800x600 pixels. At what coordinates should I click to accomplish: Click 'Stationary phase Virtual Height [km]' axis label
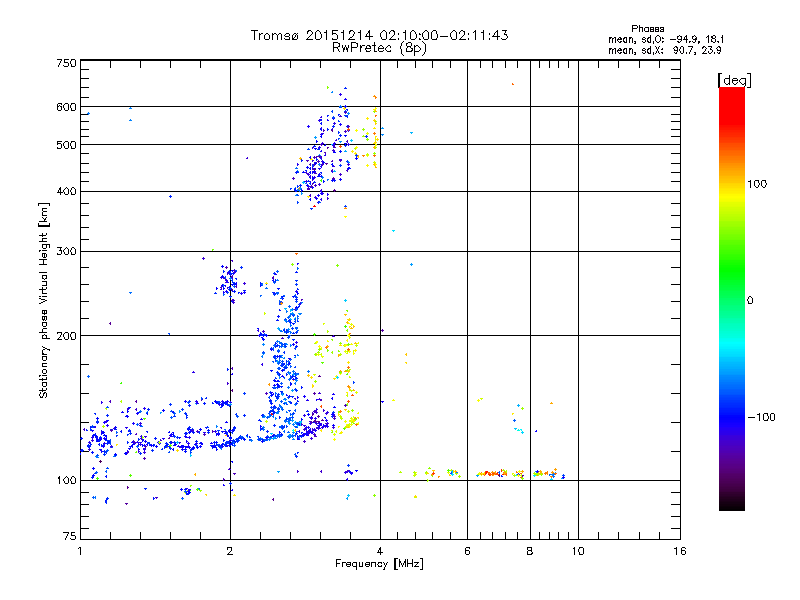point(44,301)
